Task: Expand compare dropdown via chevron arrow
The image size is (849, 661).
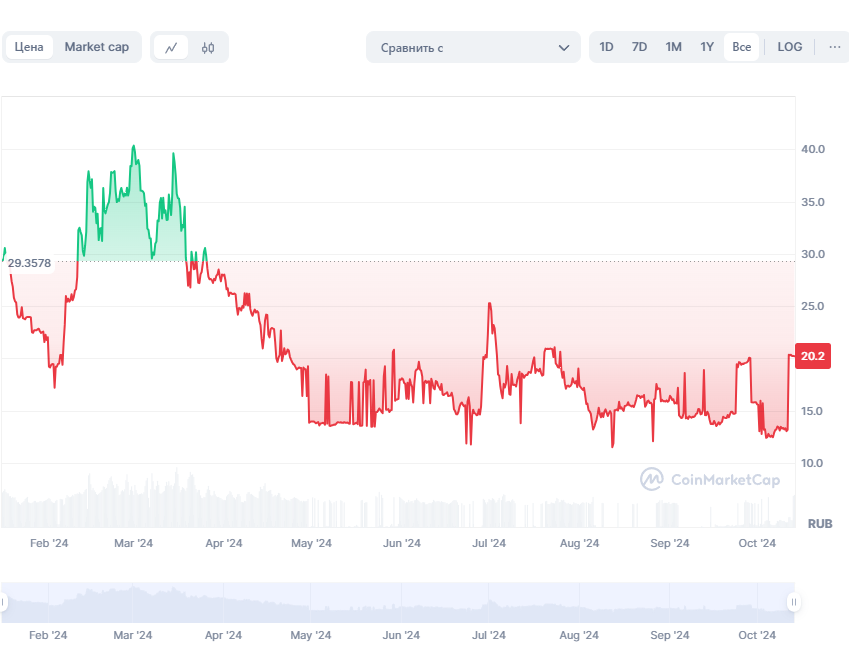Action: [564, 47]
